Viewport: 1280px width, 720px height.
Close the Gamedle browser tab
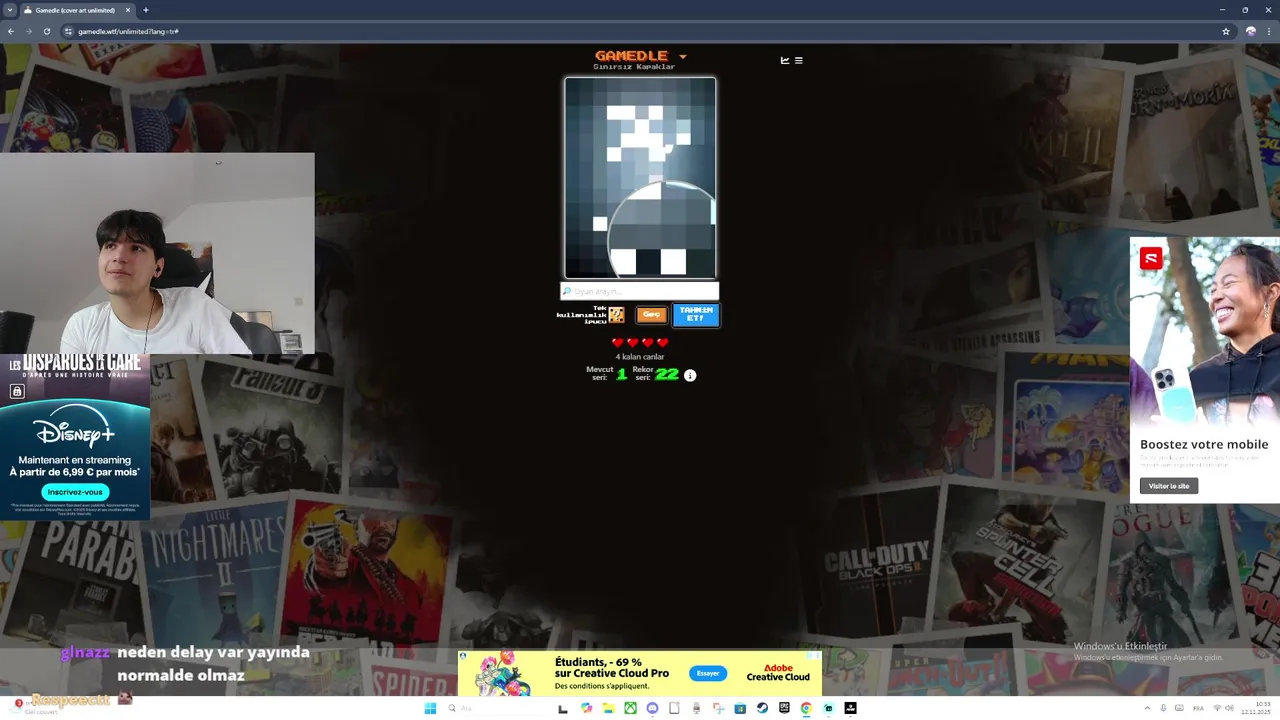128,10
